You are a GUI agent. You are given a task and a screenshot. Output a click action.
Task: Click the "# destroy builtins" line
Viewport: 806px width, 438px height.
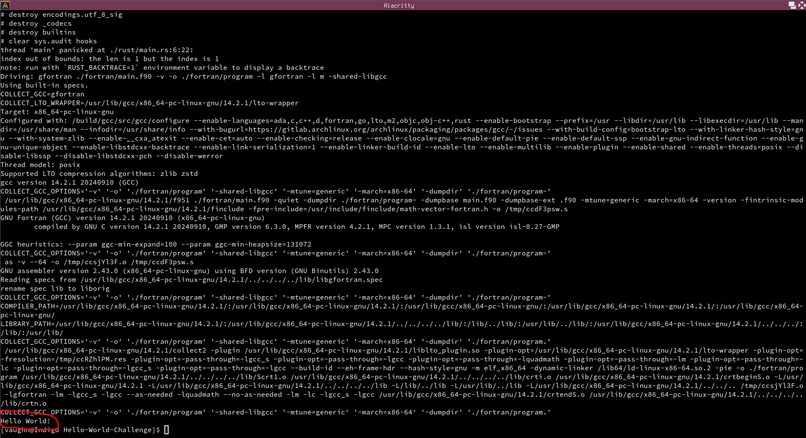39,32
